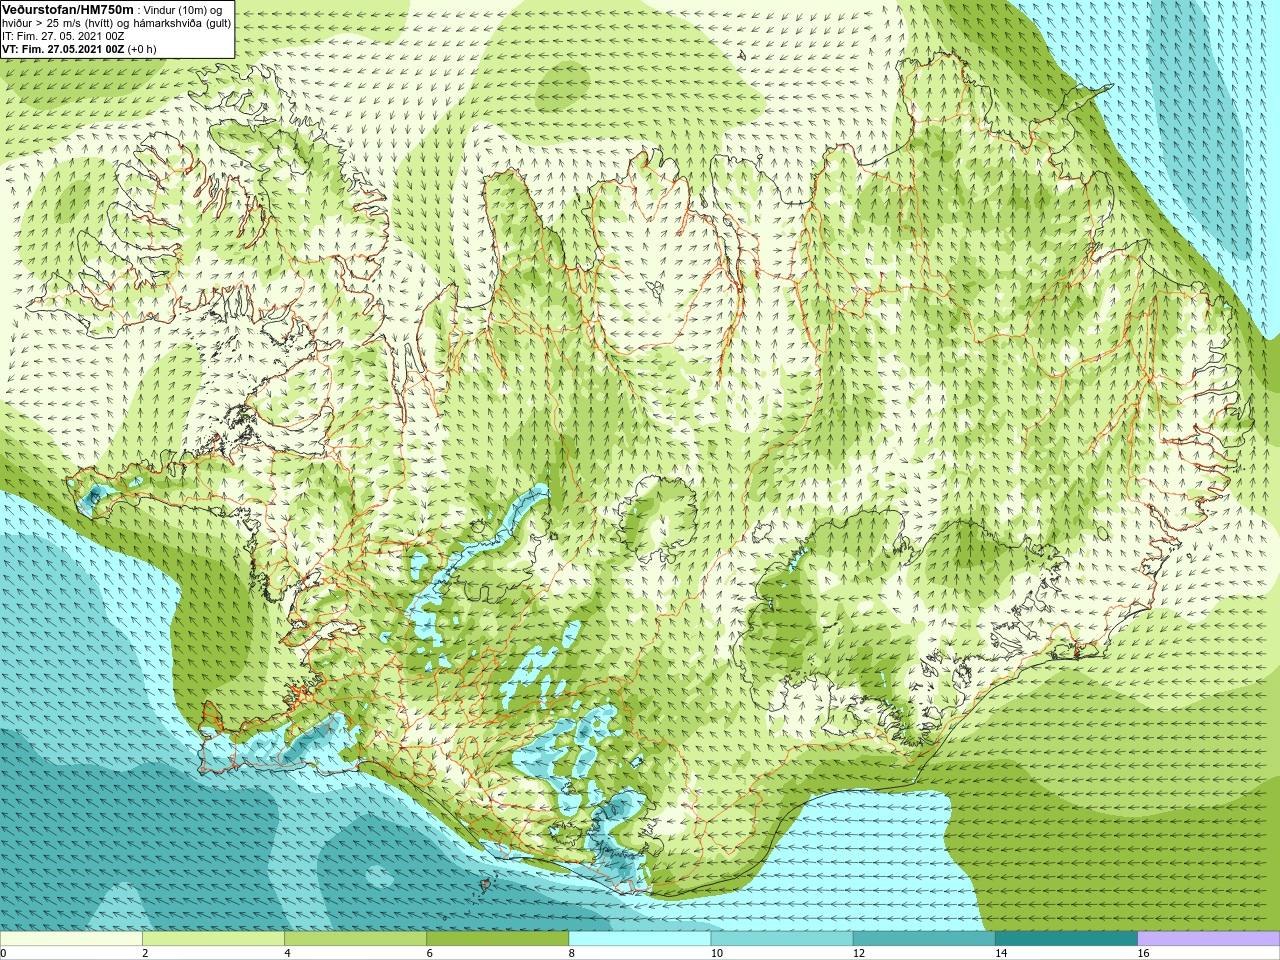The image size is (1280, 960).
Task: Click the legend scale label "8"
Action: (571, 953)
